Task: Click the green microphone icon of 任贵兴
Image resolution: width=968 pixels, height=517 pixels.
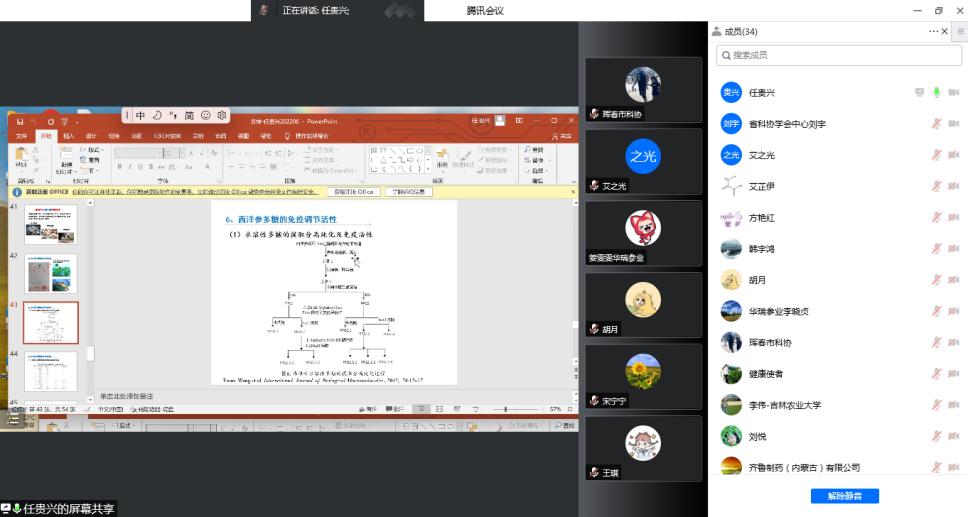Action: click(937, 93)
